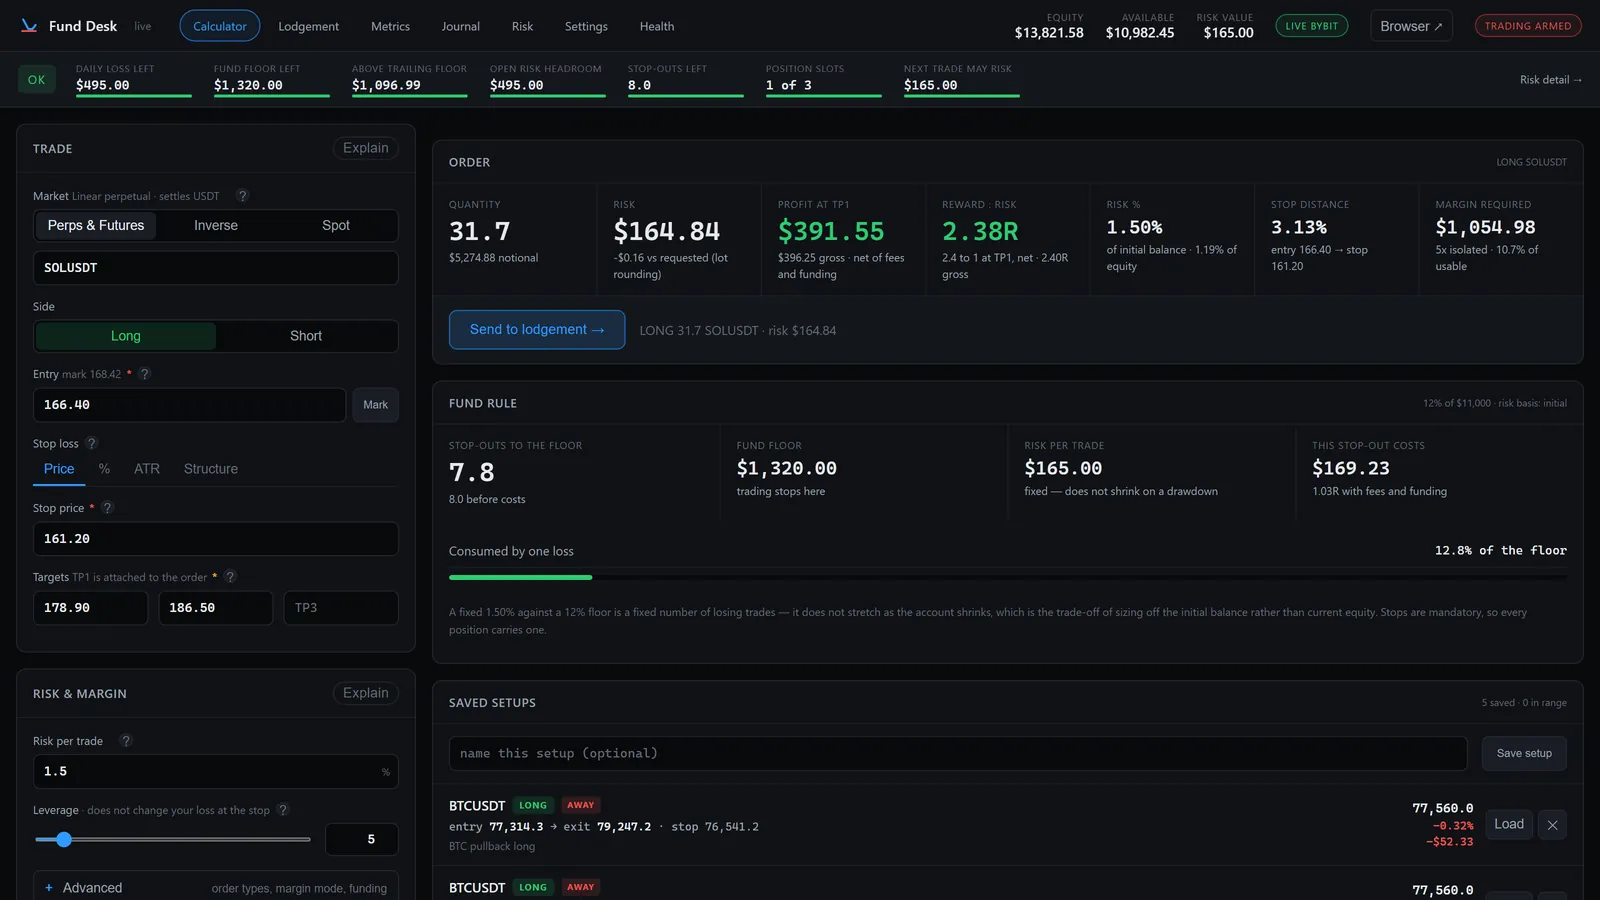The height and width of the screenshot is (900, 1600).
Task: Open the Settings tab
Action: (x=586, y=26)
